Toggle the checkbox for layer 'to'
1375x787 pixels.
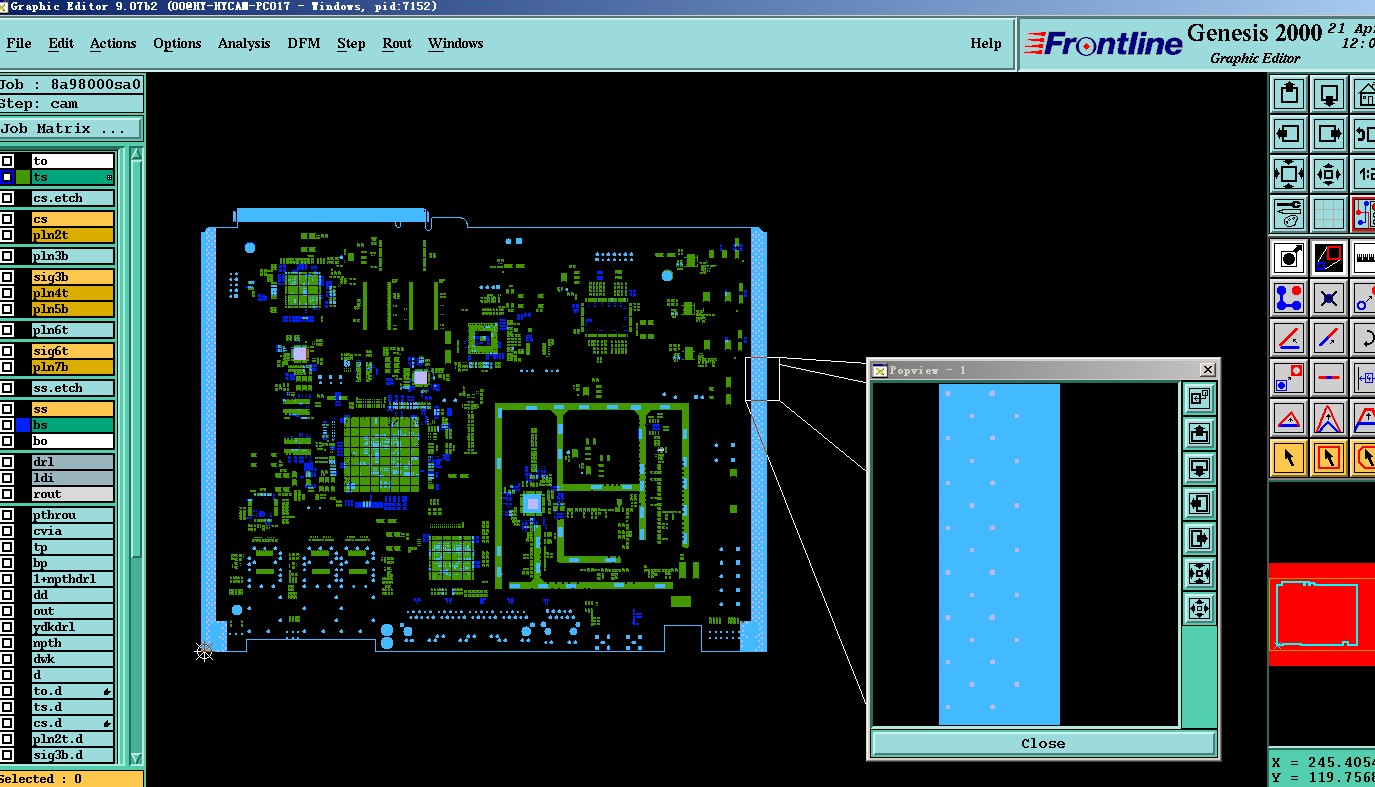pos(7,161)
